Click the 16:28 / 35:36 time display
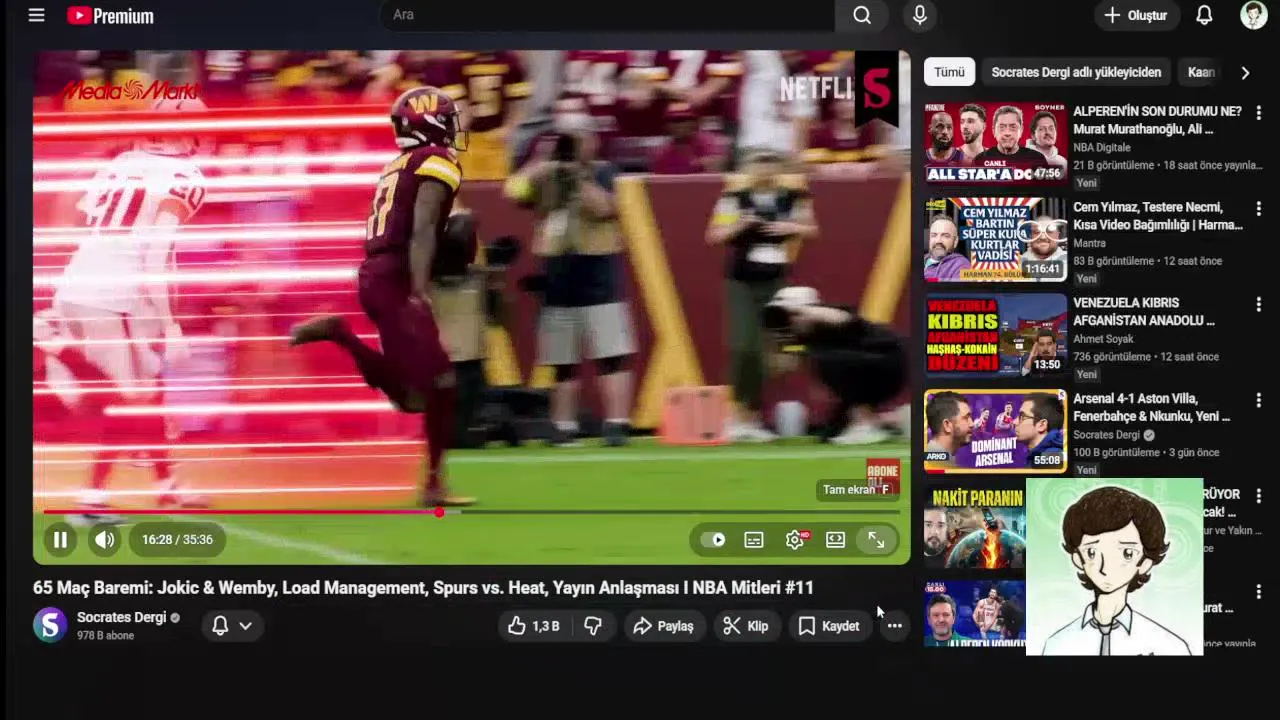 pos(177,540)
